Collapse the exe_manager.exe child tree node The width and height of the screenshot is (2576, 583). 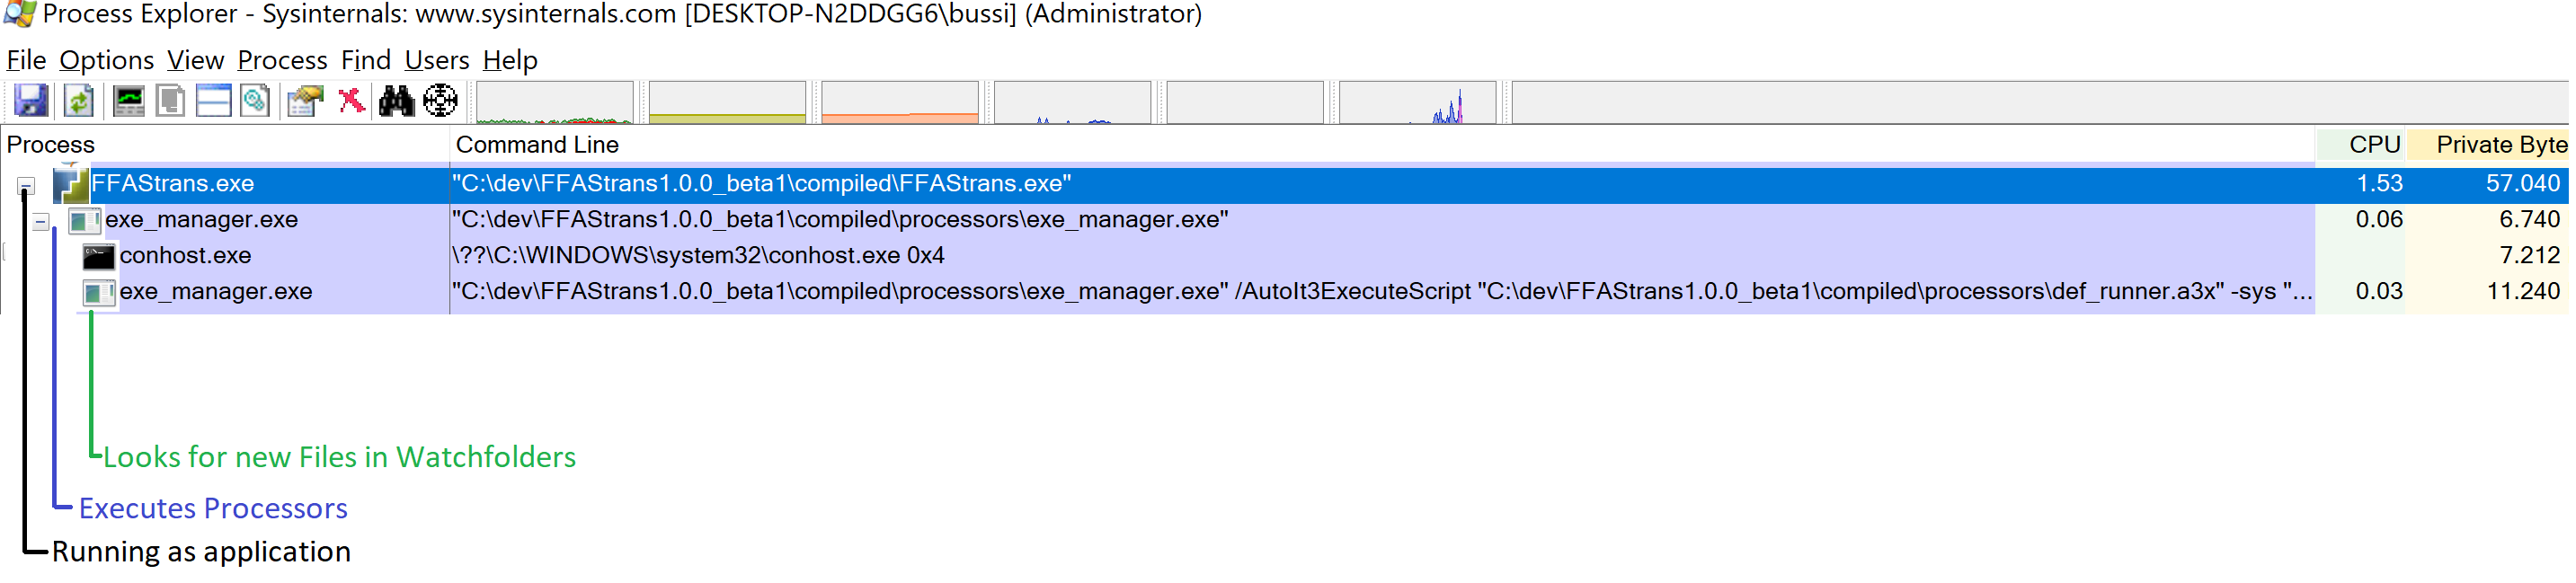pos(41,222)
